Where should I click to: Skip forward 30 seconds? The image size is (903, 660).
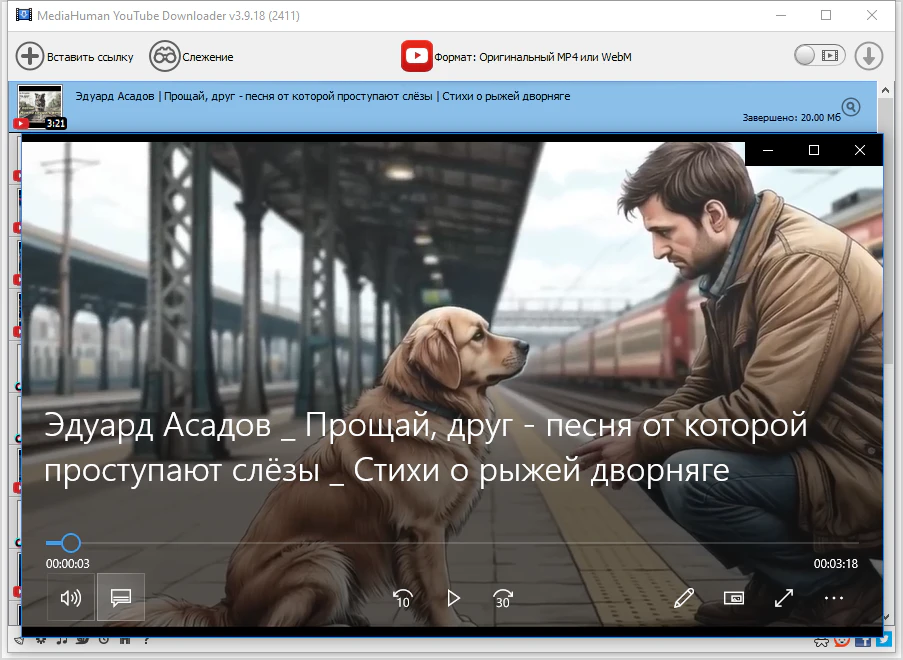click(503, 598)
